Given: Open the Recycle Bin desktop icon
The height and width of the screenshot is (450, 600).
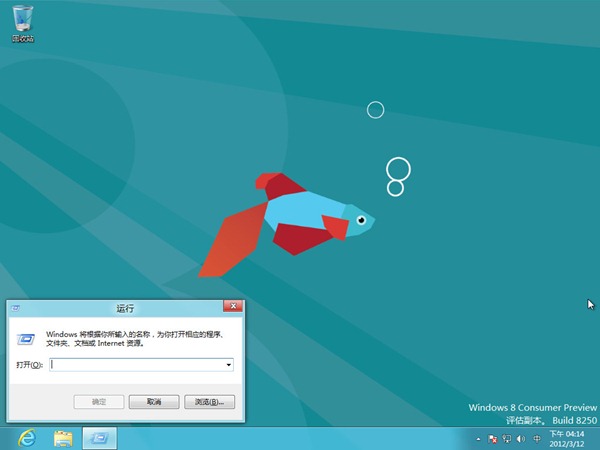Looking at the screenshot, I should coord(23,23).
